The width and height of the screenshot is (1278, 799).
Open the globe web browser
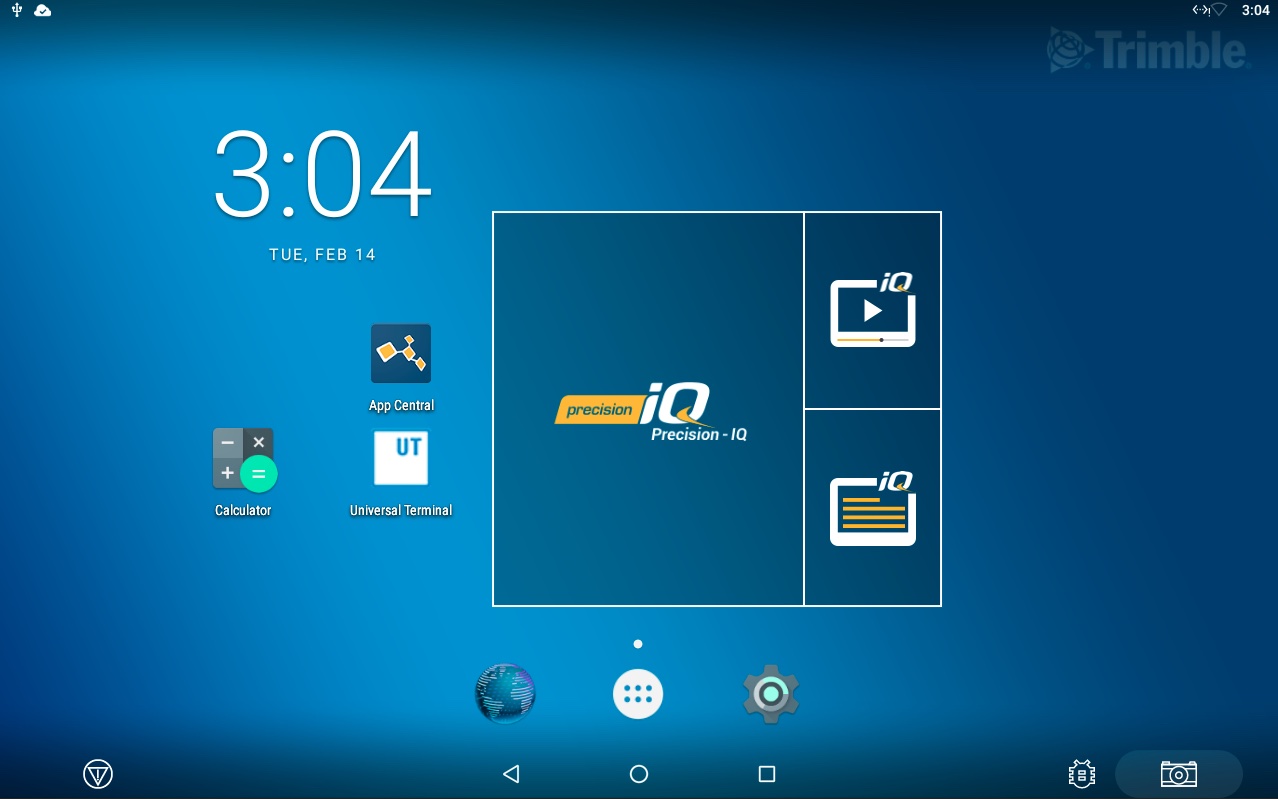click(505, 693)
